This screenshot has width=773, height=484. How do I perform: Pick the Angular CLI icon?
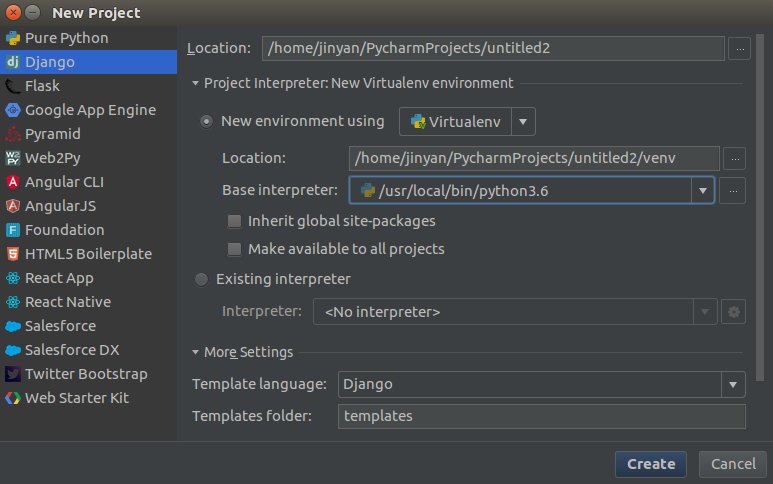tap(13, 182)
